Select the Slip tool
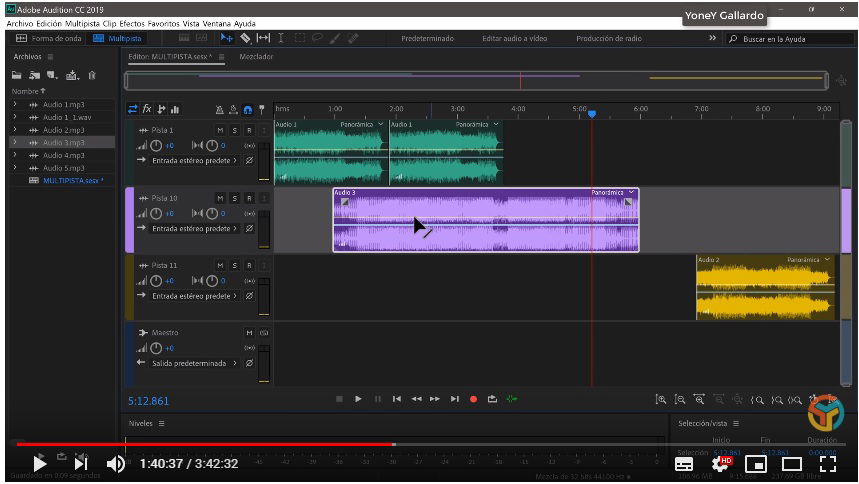 (x=264, y=38)
